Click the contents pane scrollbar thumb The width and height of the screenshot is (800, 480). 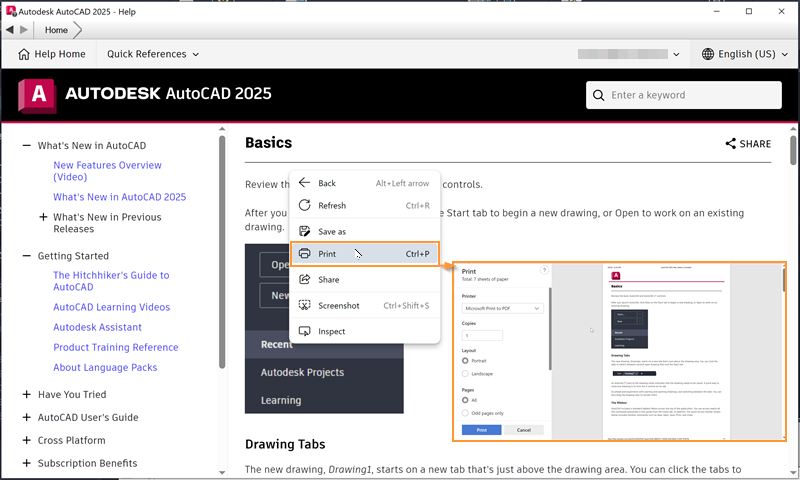coord(222,251)
